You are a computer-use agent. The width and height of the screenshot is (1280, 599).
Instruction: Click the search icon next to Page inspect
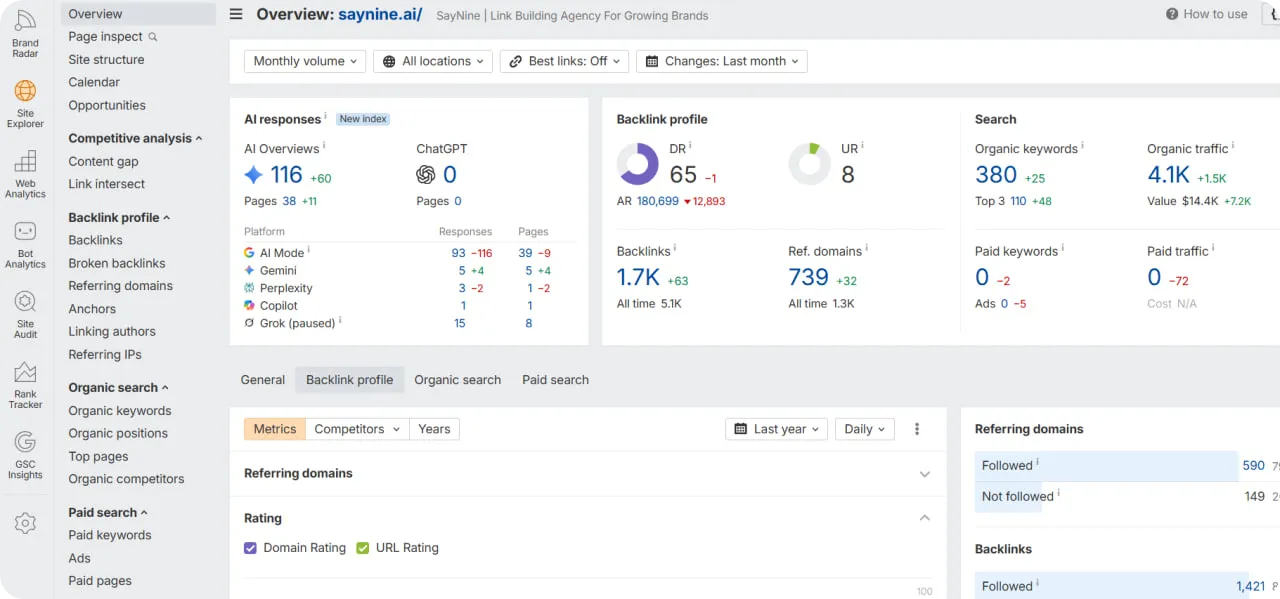pyautogui.click(x=153, y=37)
